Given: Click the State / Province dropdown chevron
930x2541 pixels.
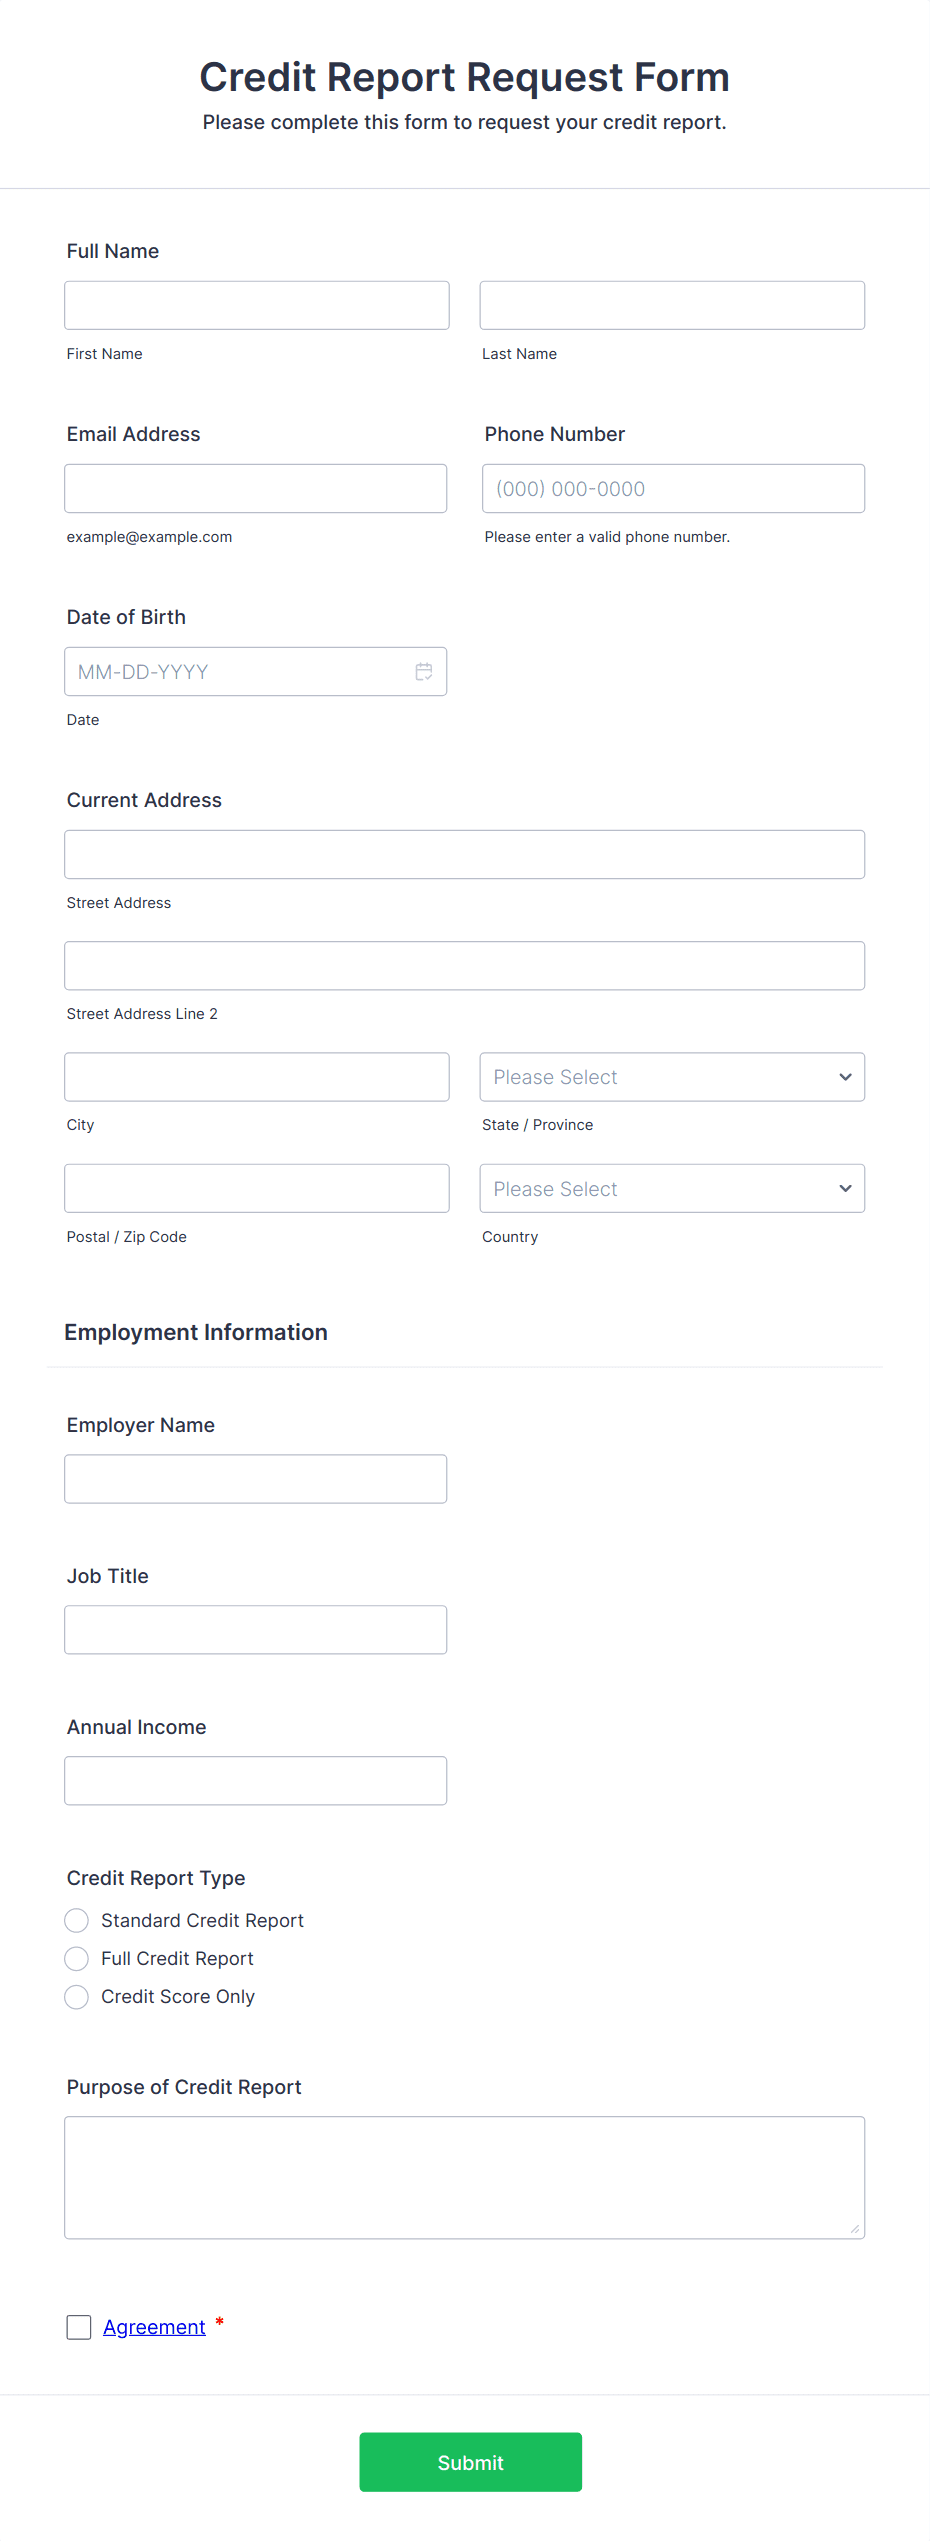Looking at the screenshot, I should 843,1077.
